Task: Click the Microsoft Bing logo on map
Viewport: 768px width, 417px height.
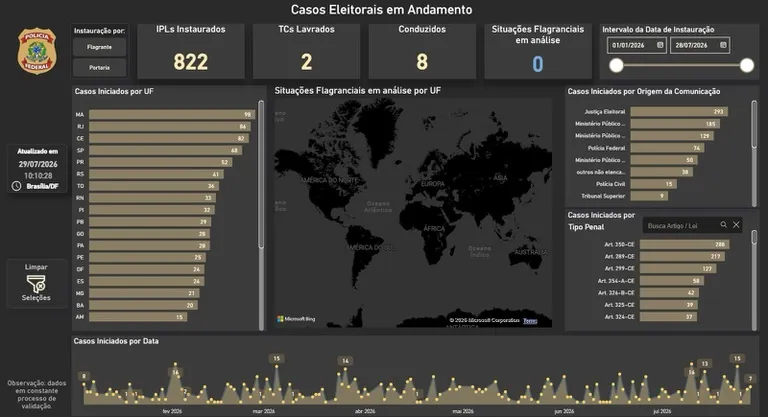Action: [x=296, y=319]
